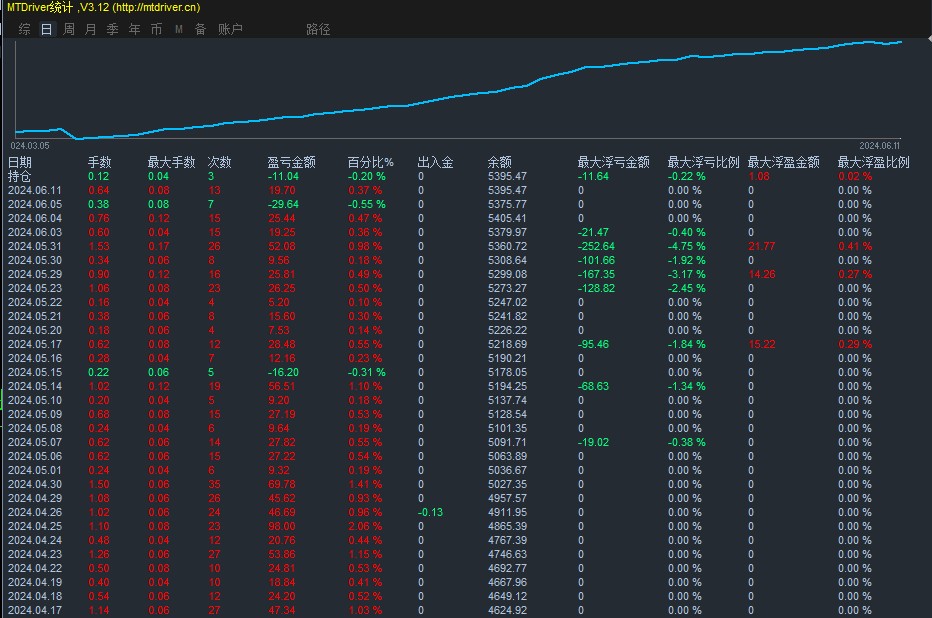932x618 pixels.
Task: Select the 日 daily statistics tab
Action: tap(46, 29)
